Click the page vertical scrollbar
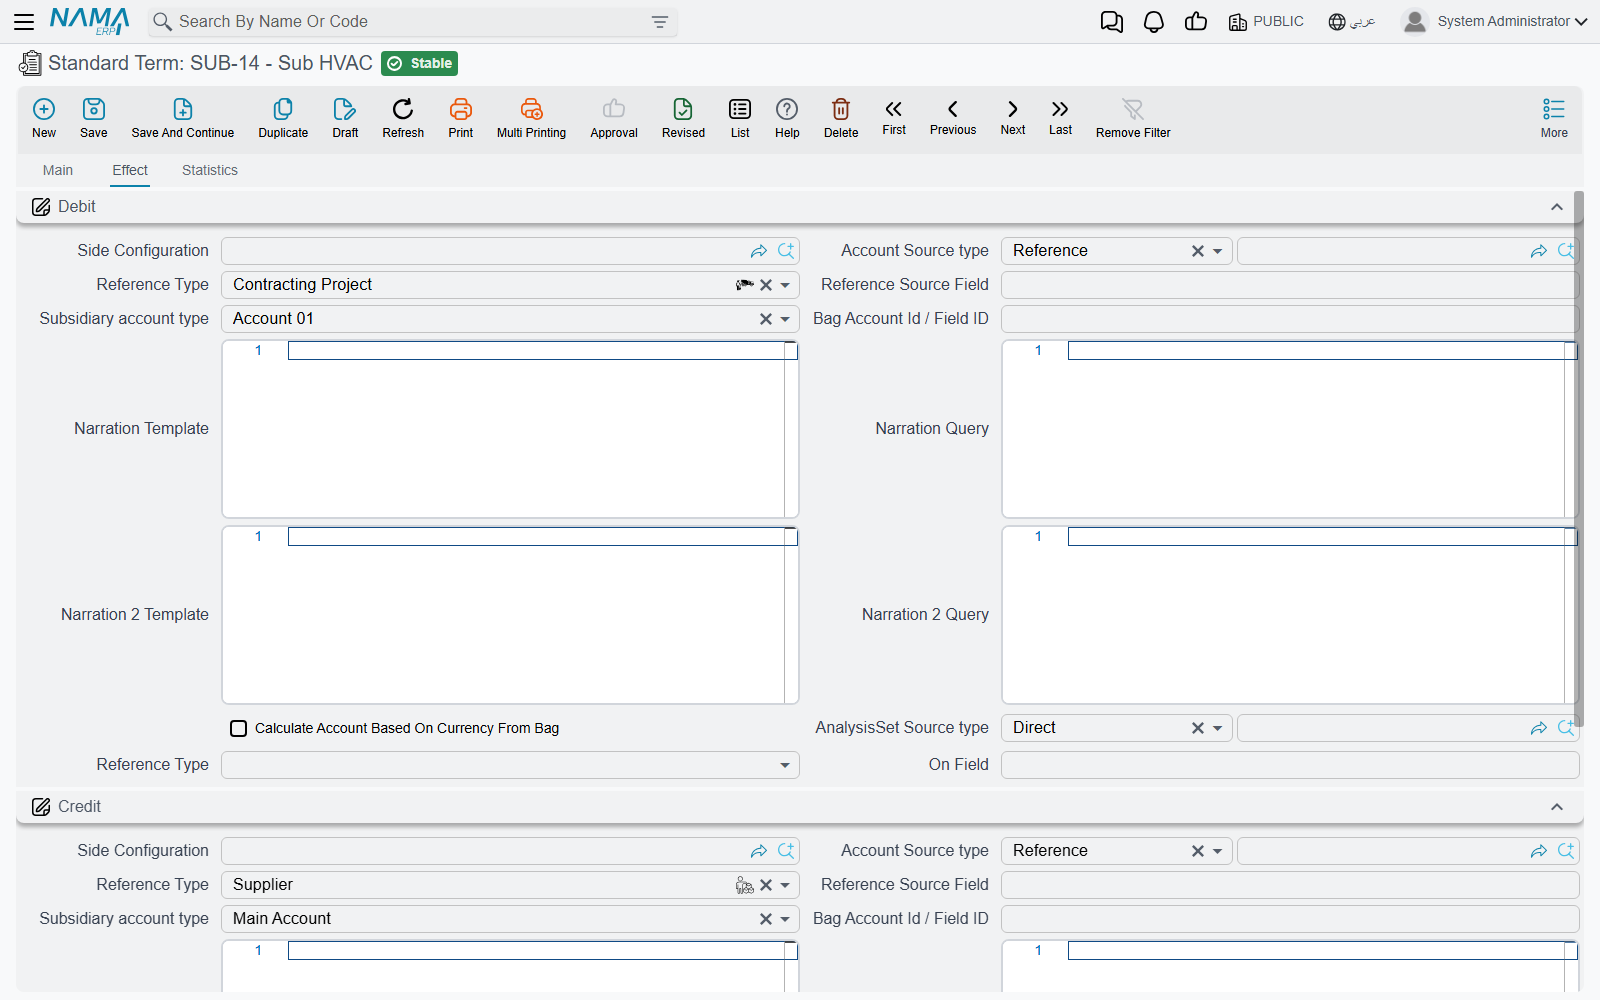Viewport: 1600px width, 1000px height. click(x=1579, y=458)
